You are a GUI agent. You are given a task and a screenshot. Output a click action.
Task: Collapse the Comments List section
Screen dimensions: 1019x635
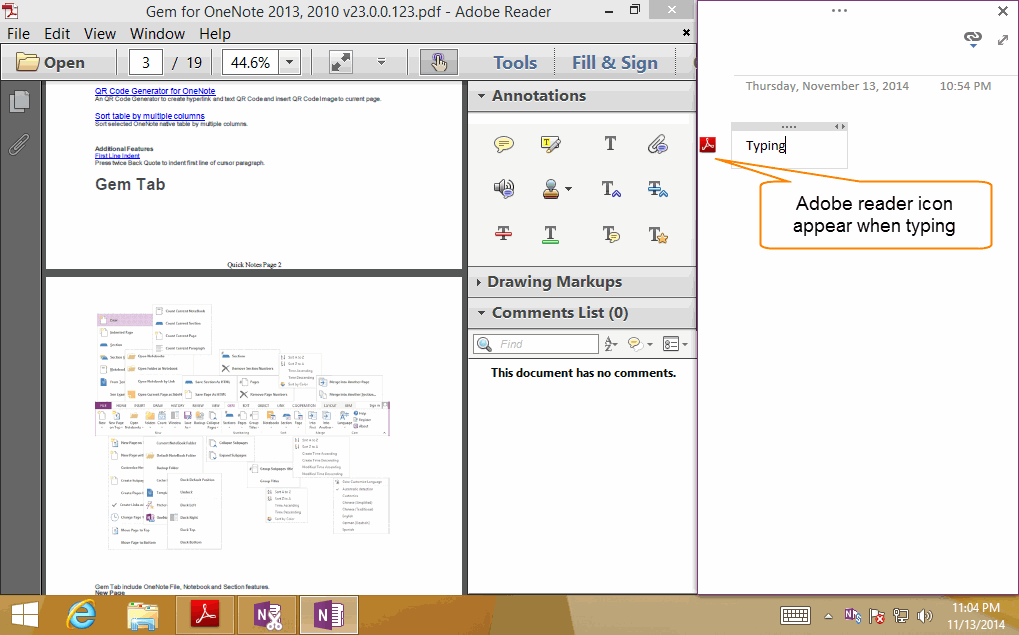coord(482,313)
